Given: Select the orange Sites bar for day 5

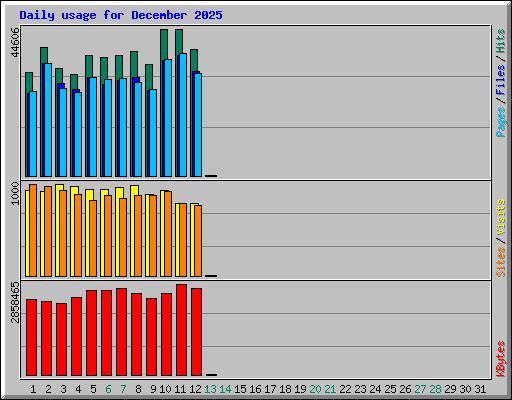Looking at the screenshot, I should (x=93, y=238).
